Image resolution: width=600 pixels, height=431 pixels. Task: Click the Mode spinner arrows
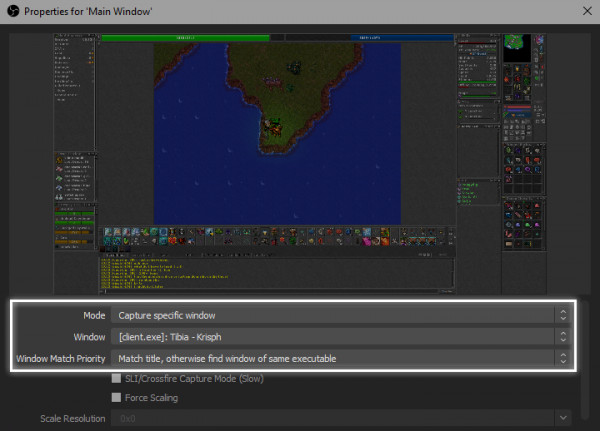coord(563,315)
